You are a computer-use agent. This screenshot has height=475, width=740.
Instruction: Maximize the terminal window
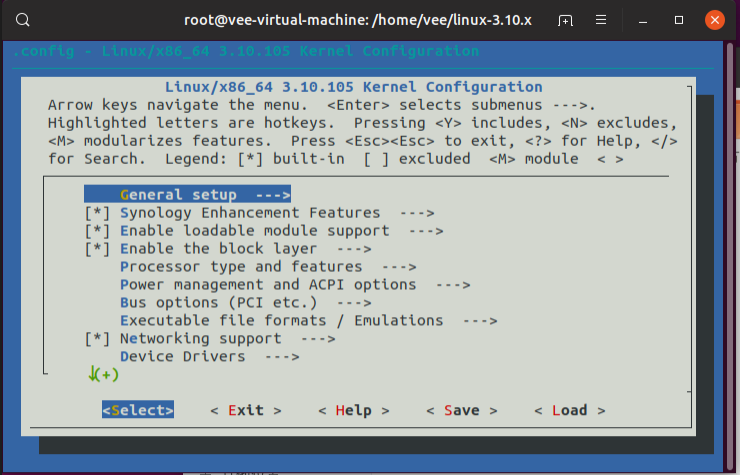point(679,20)
